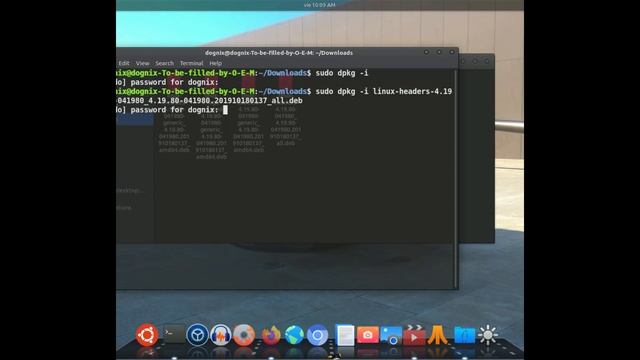Open the green globe web browser icon

click(294, 335)
